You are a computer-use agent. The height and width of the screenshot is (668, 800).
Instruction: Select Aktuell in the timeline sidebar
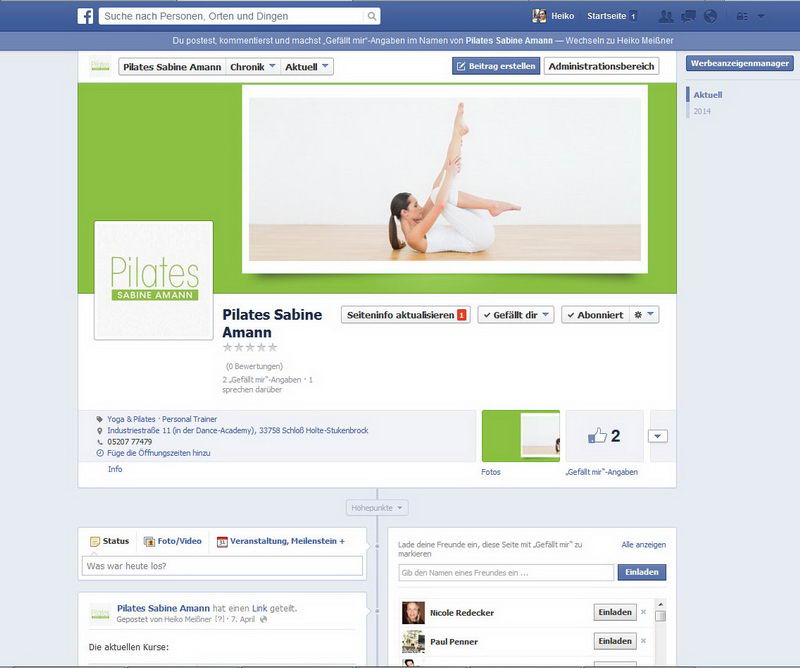[x=708, y=95]
